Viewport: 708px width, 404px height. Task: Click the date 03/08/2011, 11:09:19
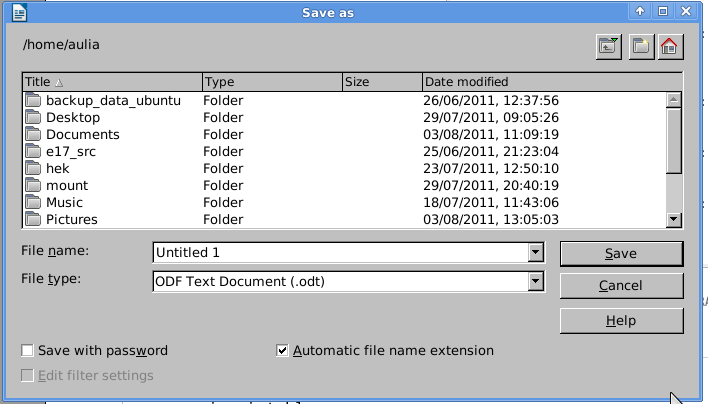point(491,135)
